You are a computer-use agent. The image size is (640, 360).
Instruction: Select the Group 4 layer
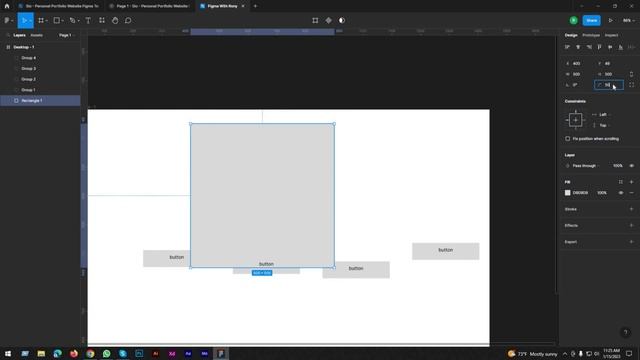point(40,58)
